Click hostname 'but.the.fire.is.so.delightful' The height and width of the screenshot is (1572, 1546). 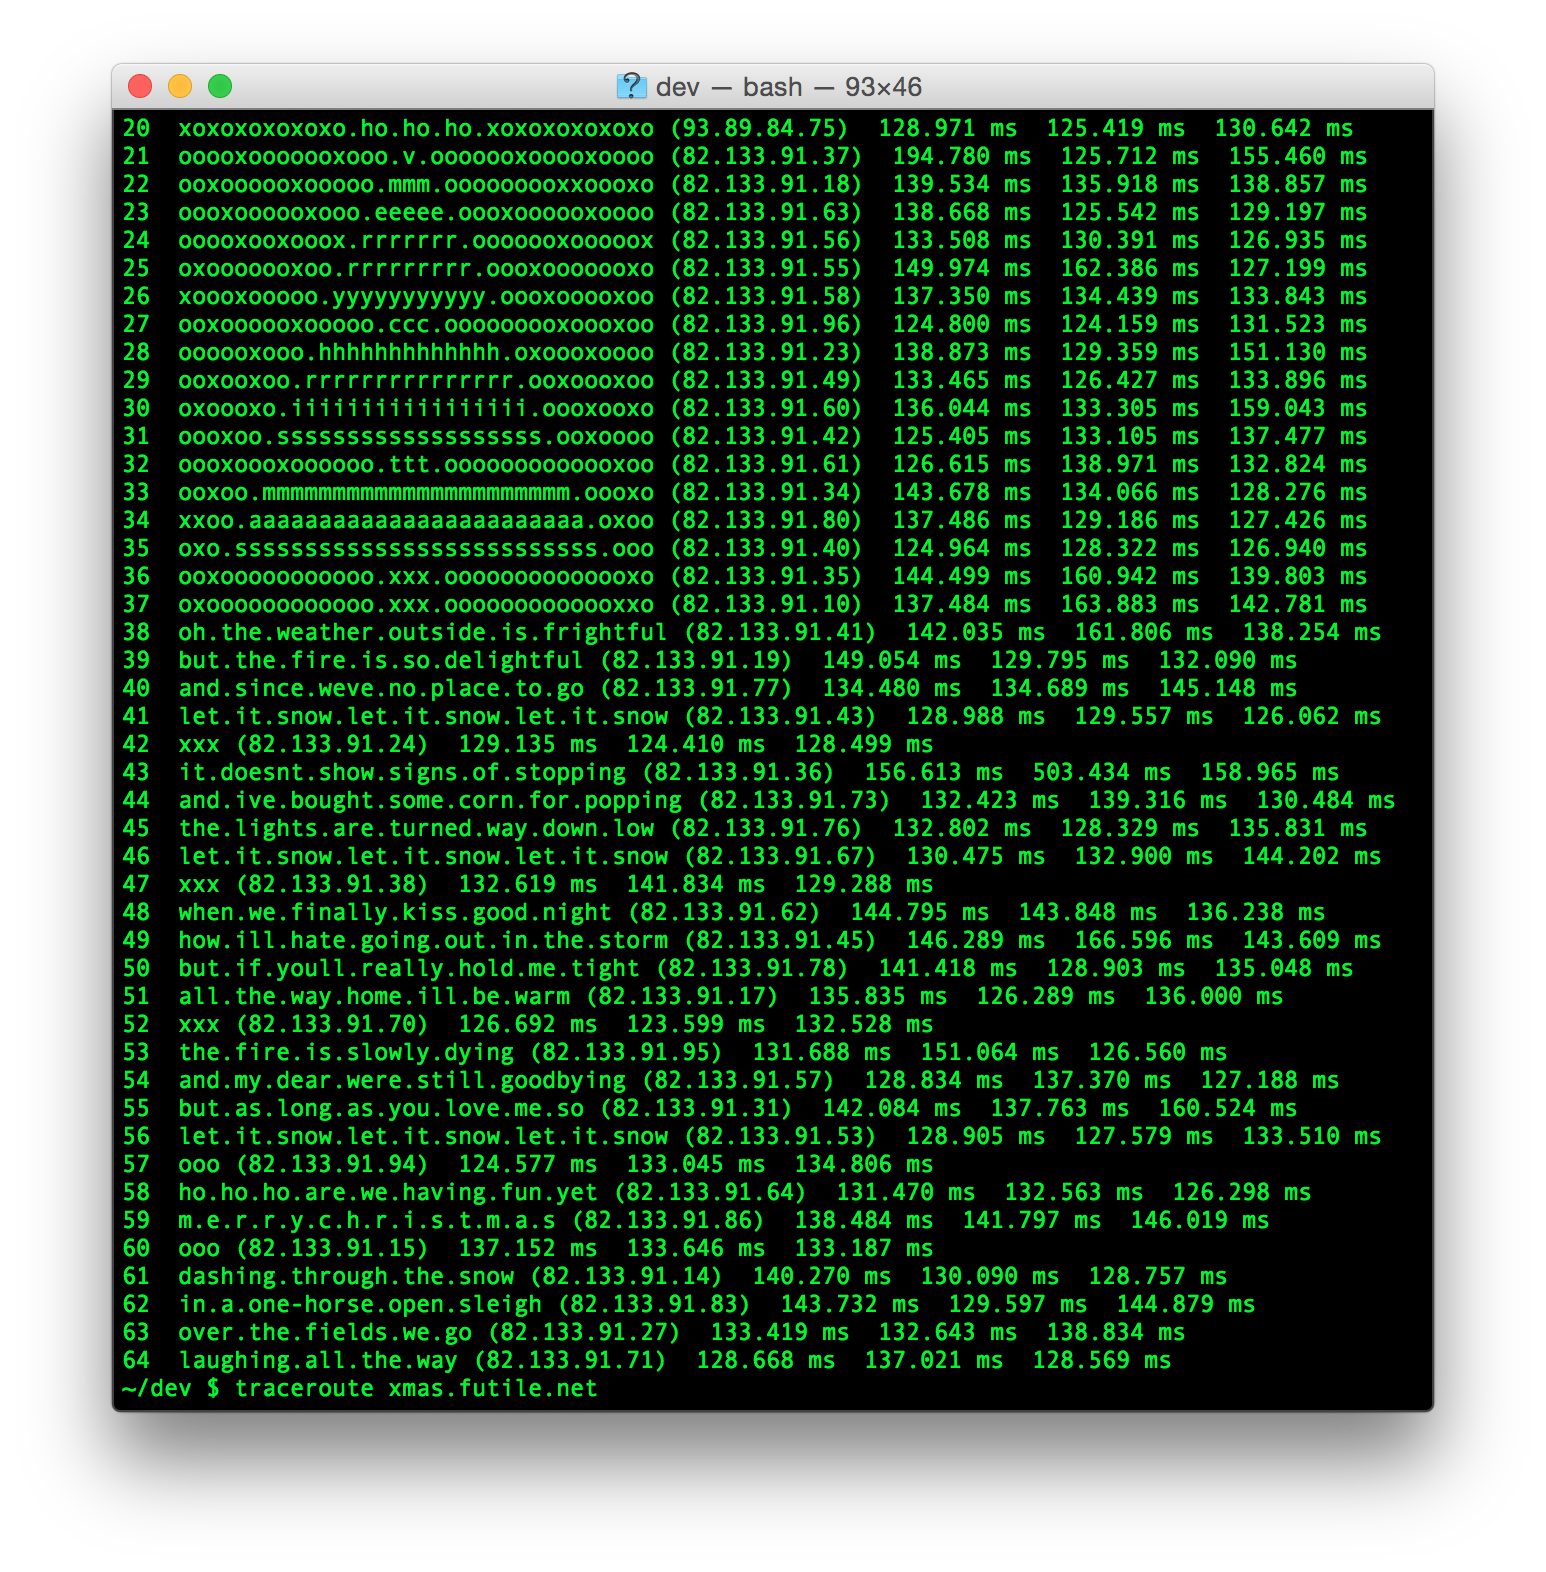381,660
